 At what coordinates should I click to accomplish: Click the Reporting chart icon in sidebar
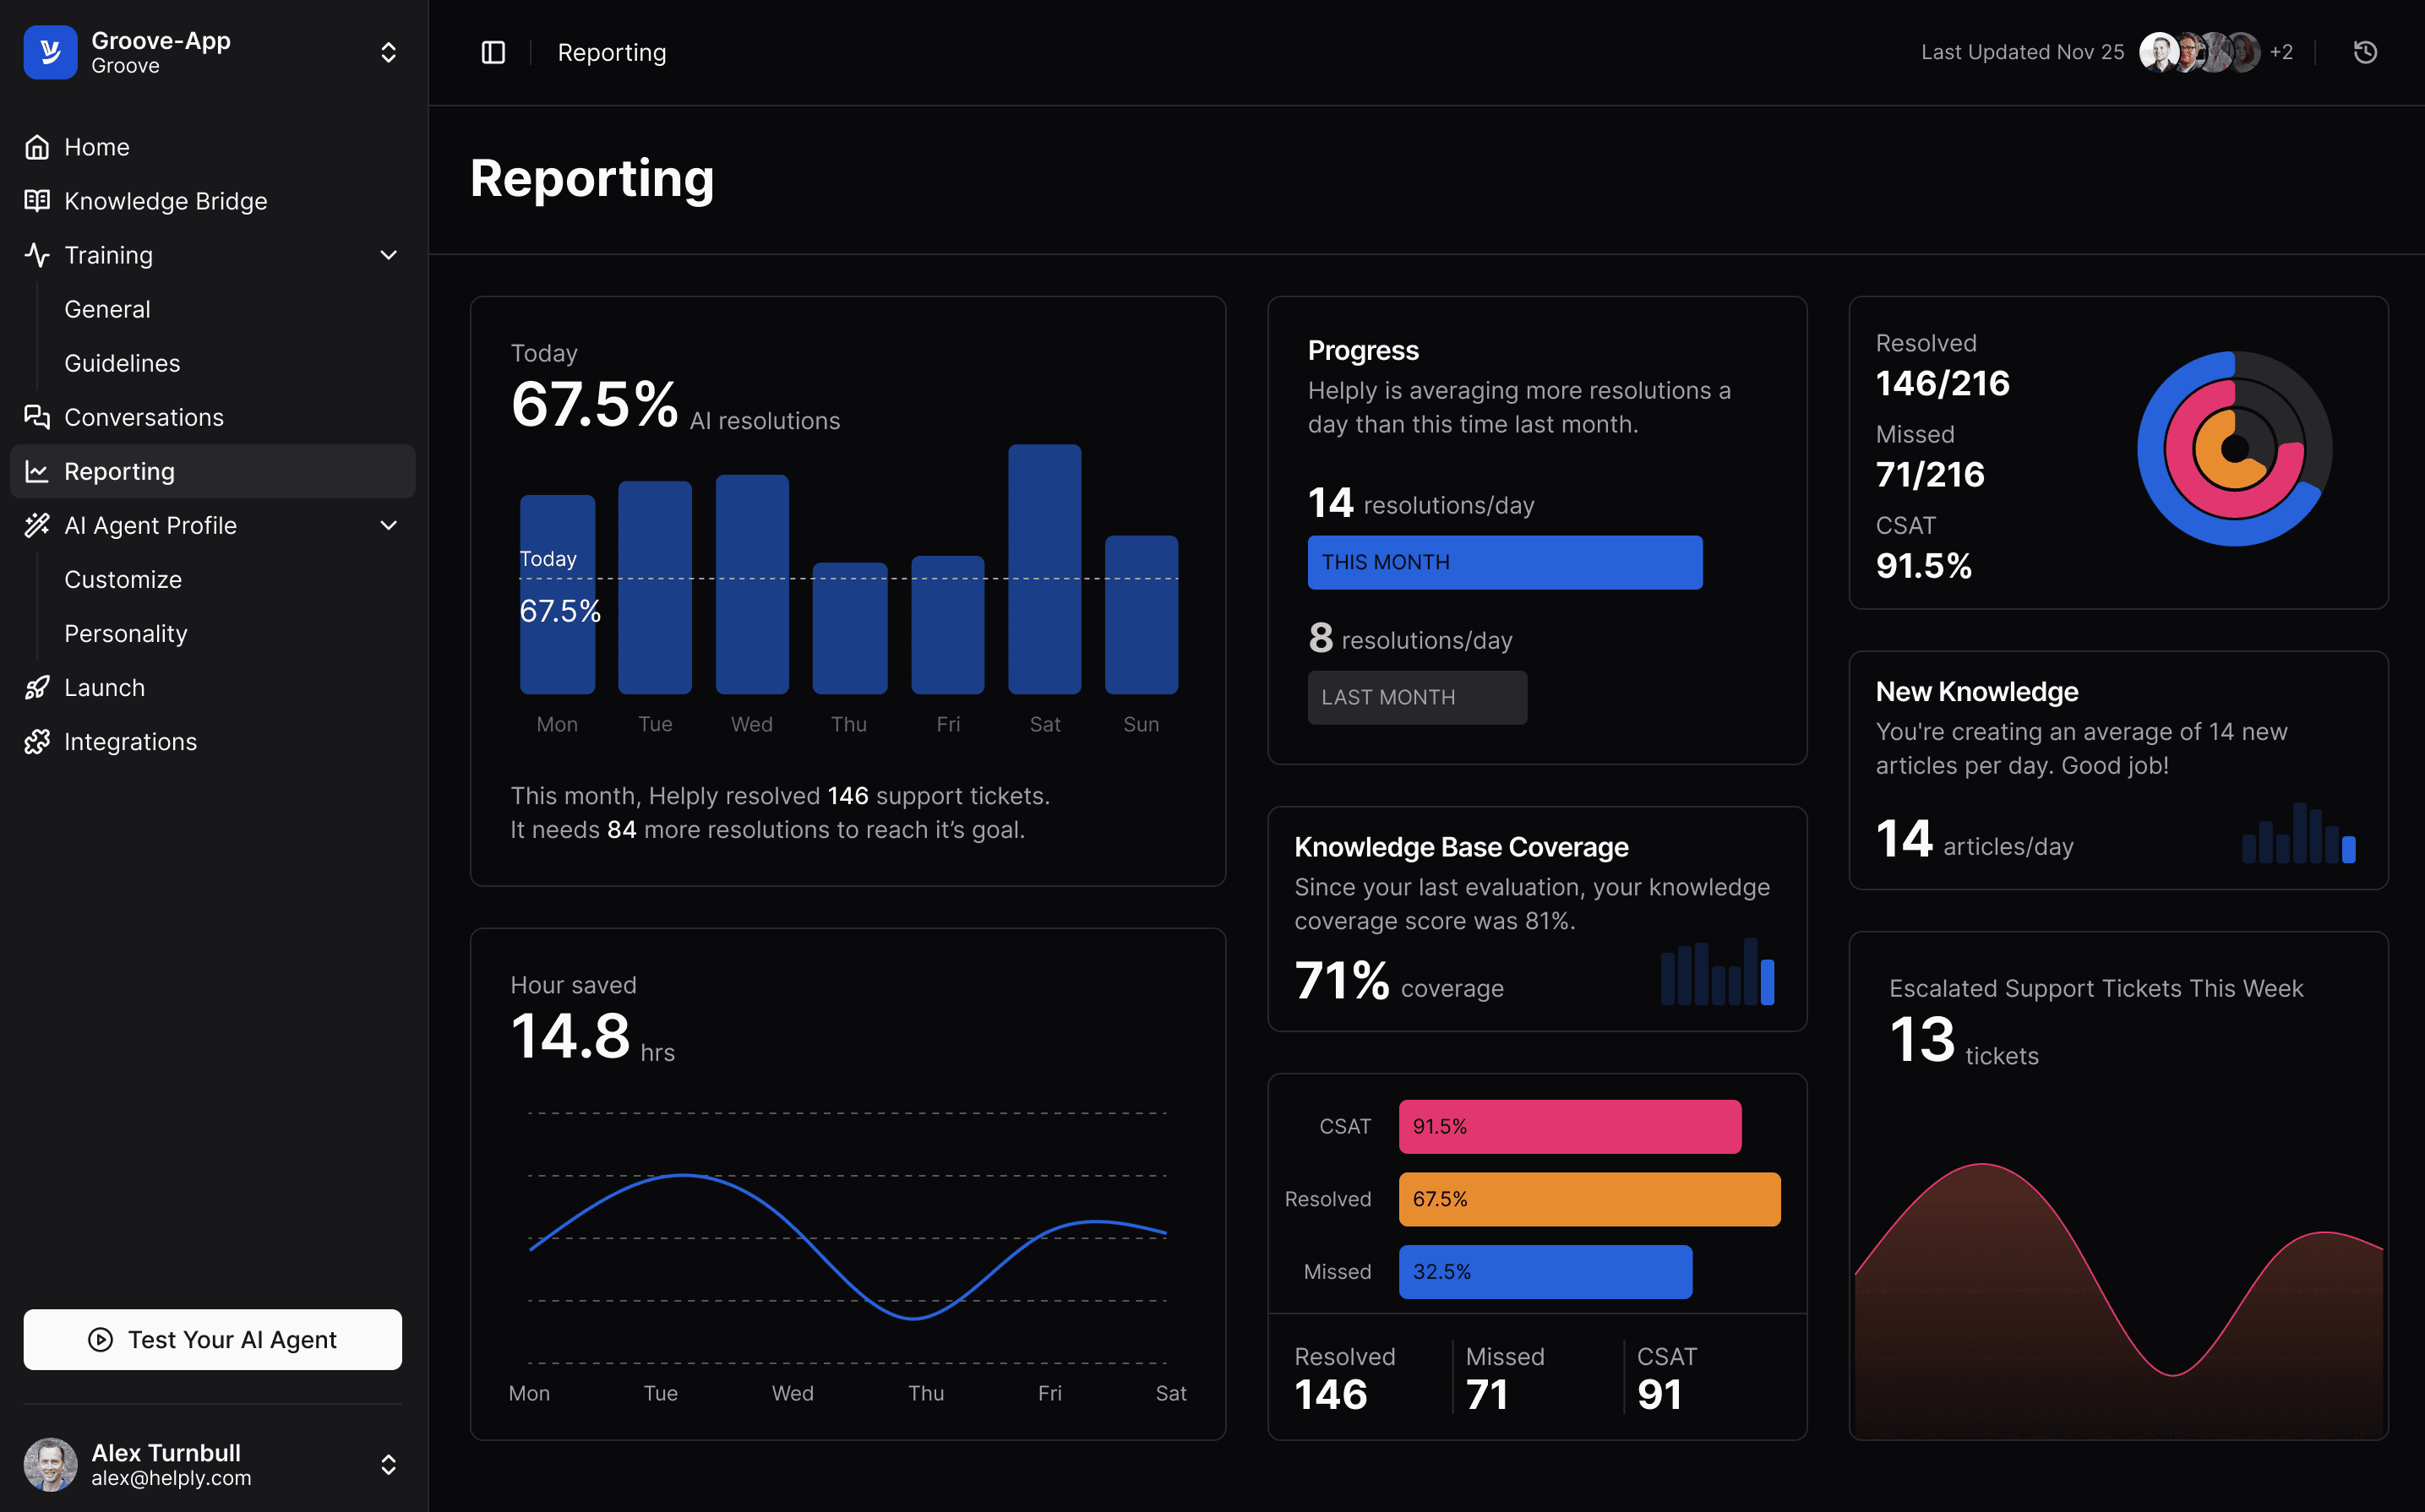point(36,471)
